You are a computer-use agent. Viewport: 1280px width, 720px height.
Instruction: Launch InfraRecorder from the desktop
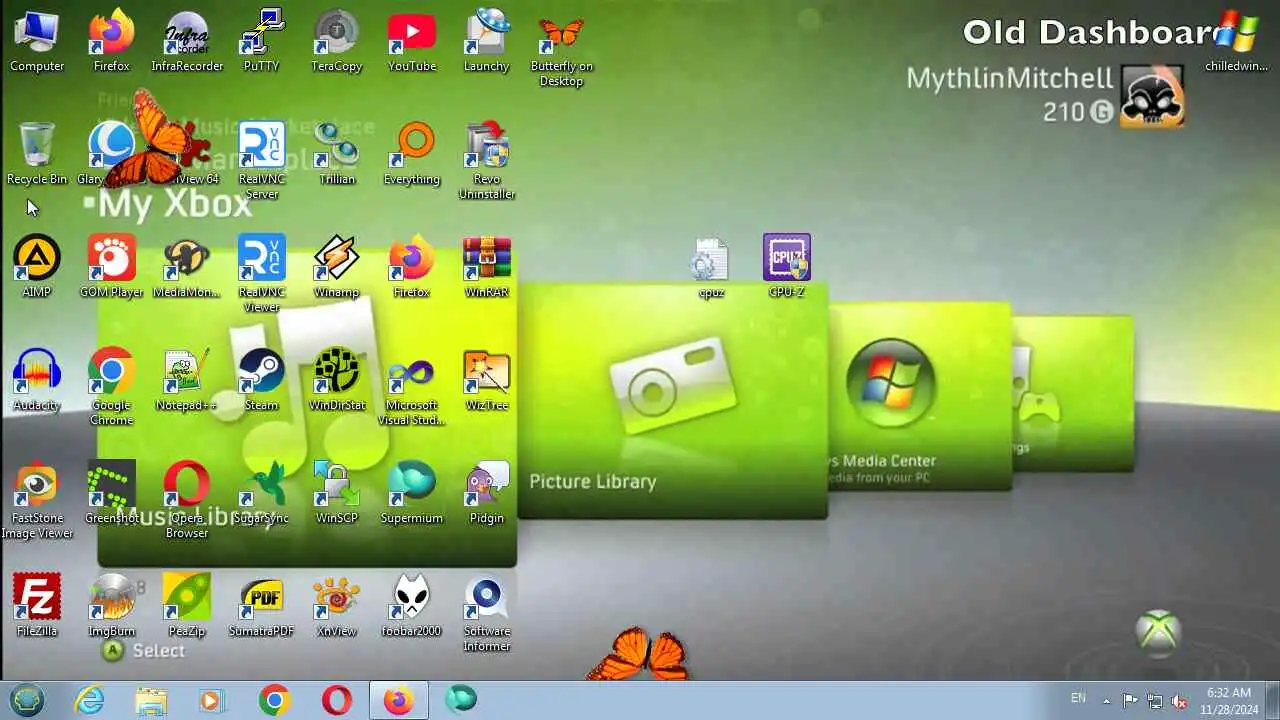point(187,41)
